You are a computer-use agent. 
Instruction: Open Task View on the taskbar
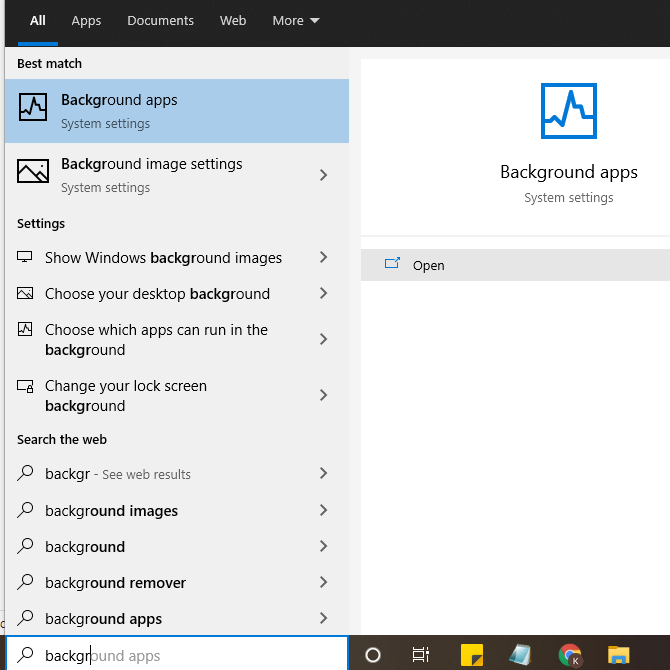(420, 655)
